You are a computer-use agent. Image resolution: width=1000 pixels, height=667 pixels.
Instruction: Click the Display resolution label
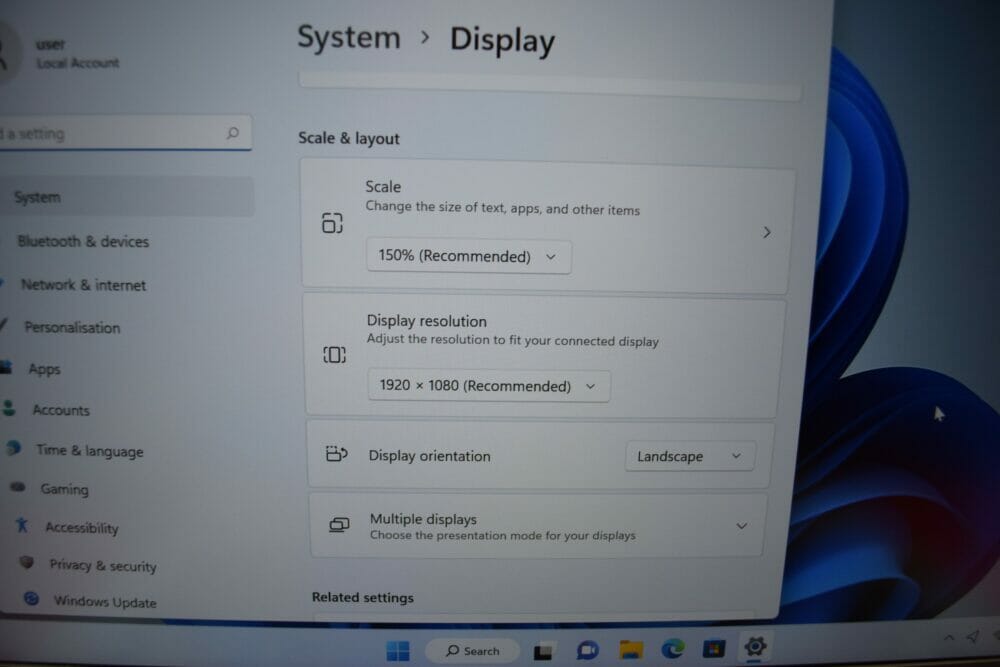[x=427, y=321]
